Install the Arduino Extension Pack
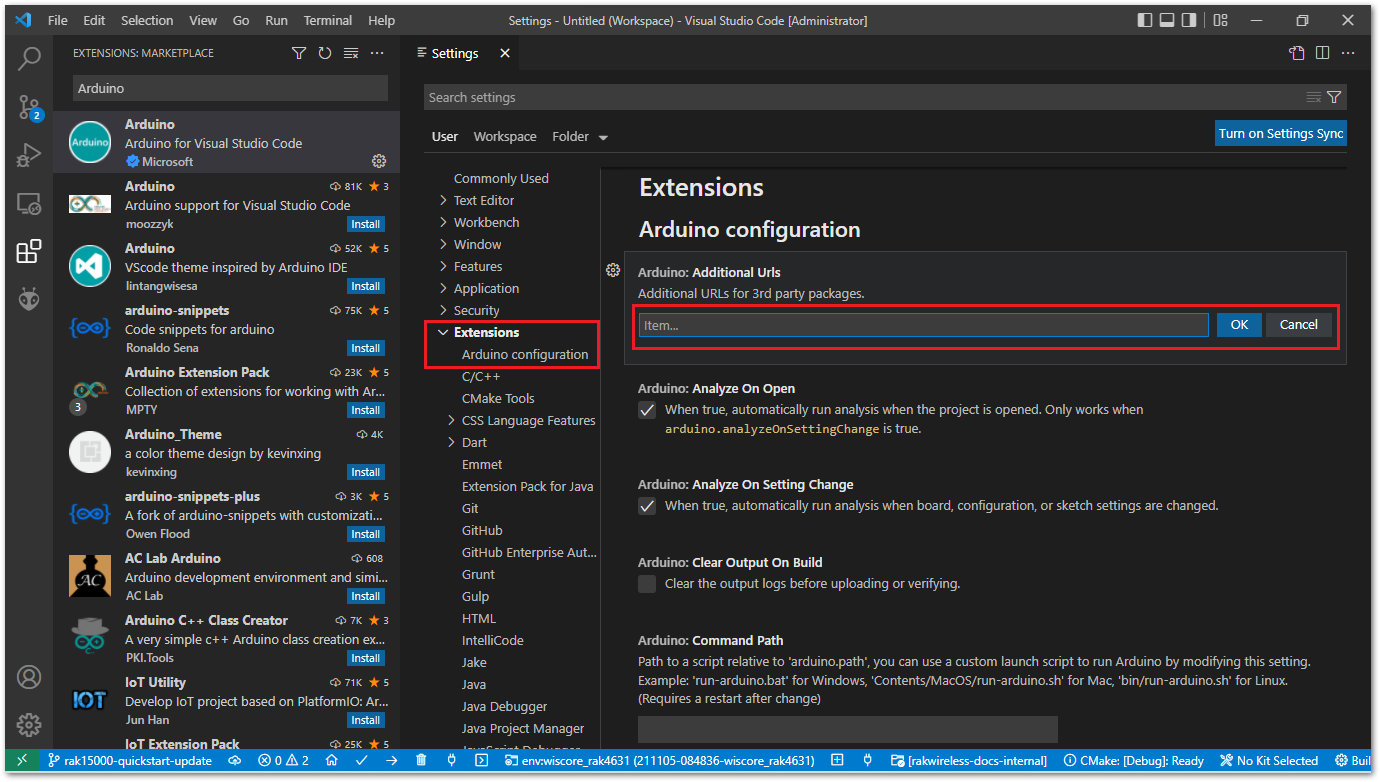Image resolution: width=1380 pixels, height=782 pixels. 365,410
